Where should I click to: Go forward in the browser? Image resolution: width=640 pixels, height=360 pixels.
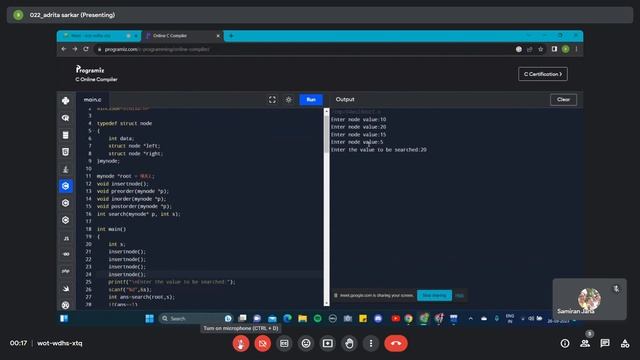(75, 49)
